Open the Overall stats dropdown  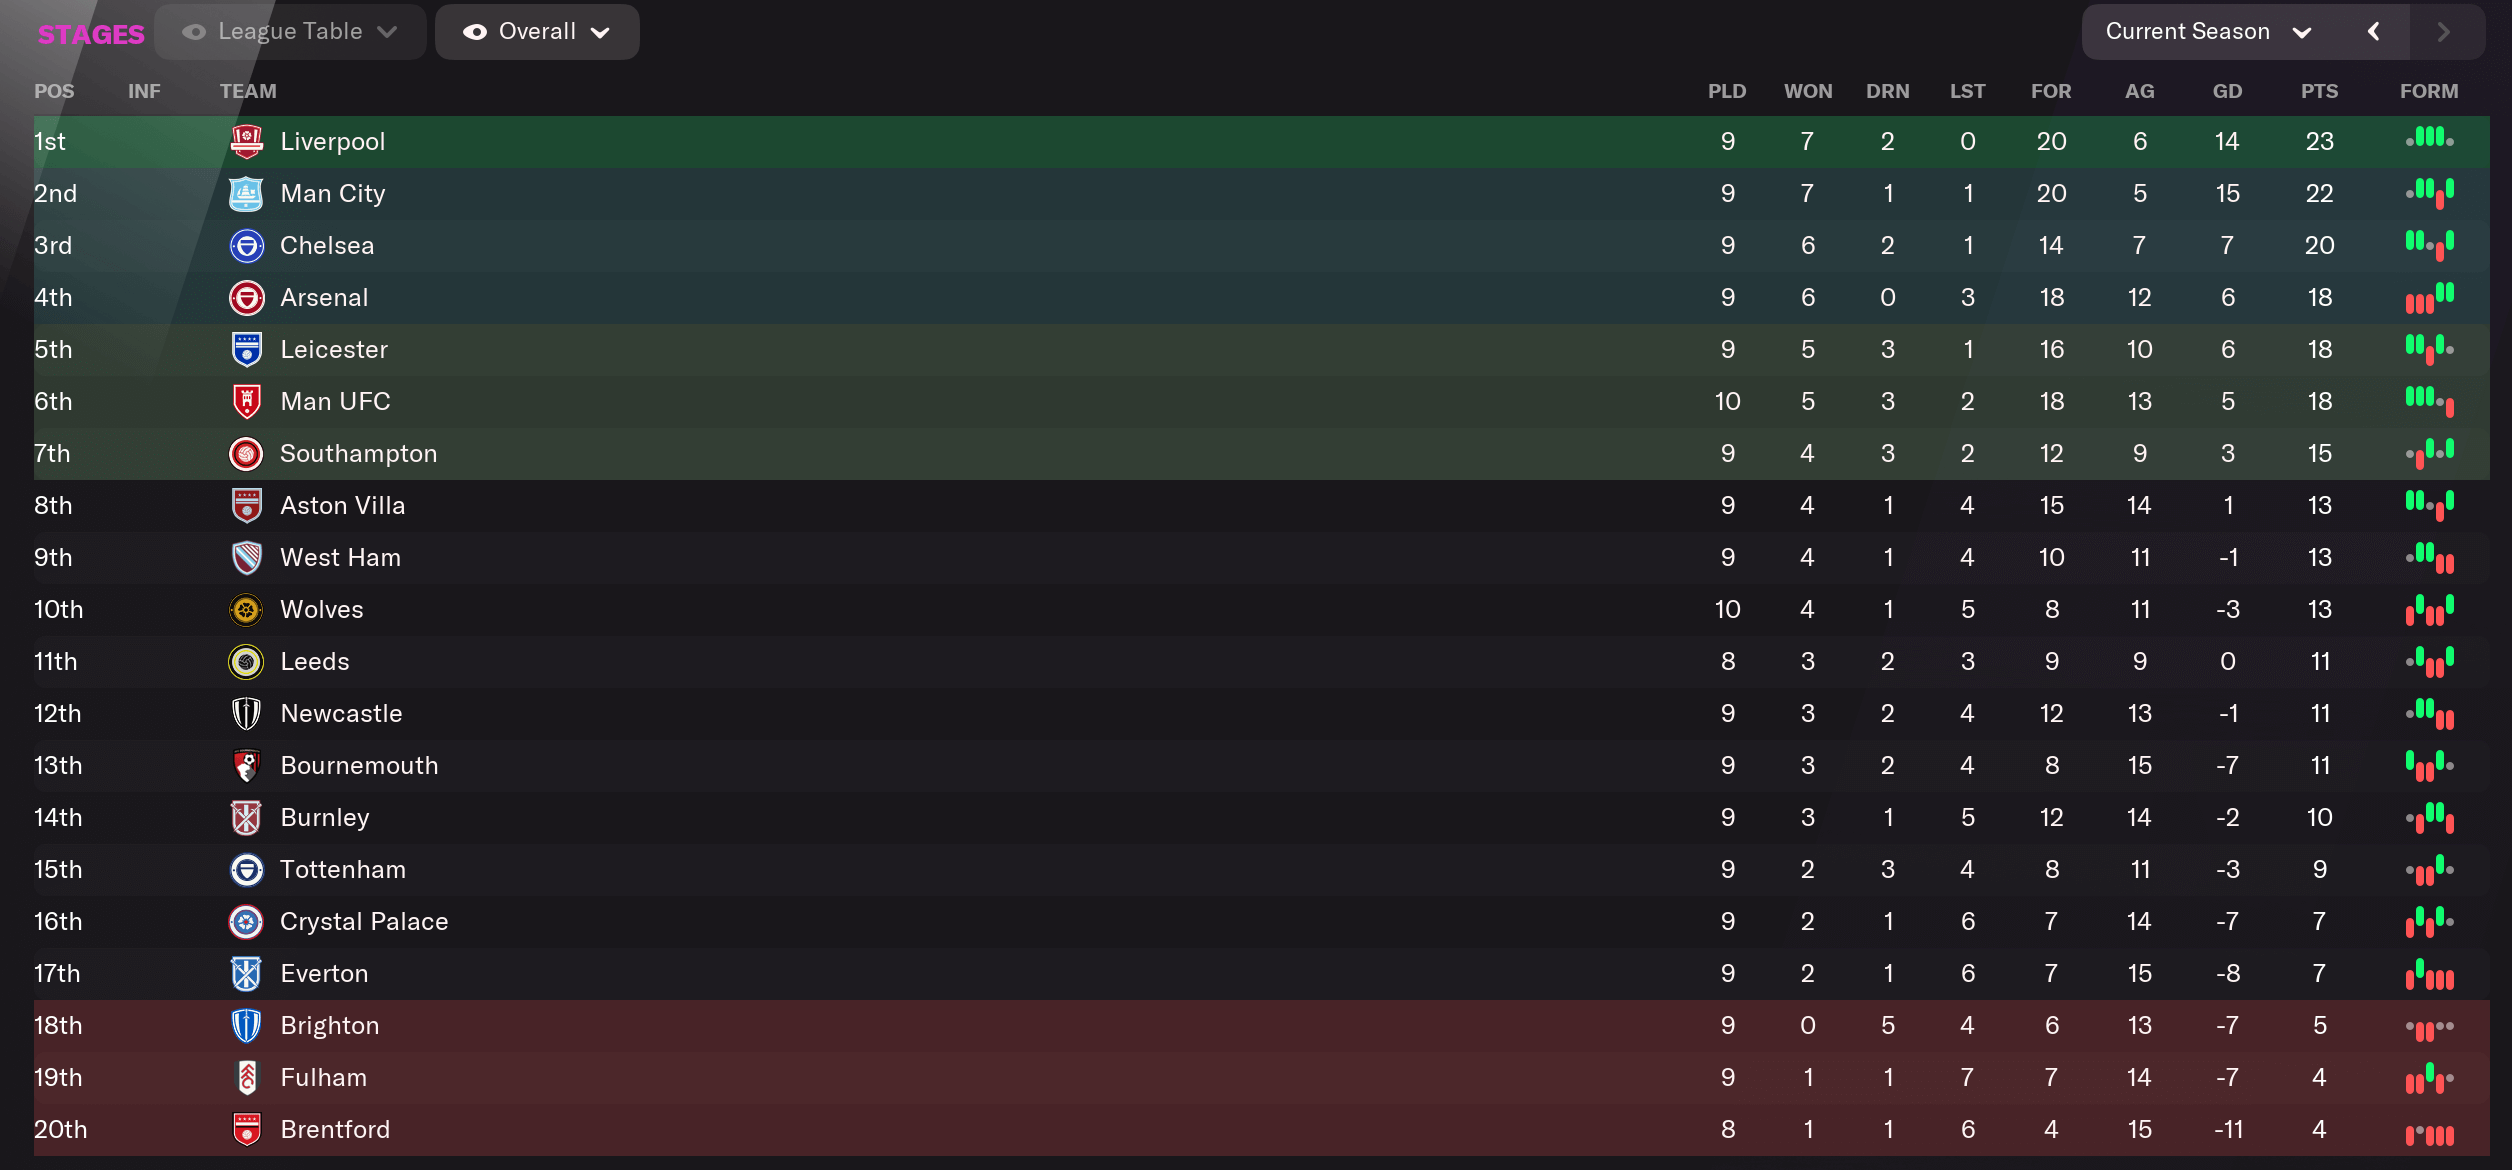point(536,31)
